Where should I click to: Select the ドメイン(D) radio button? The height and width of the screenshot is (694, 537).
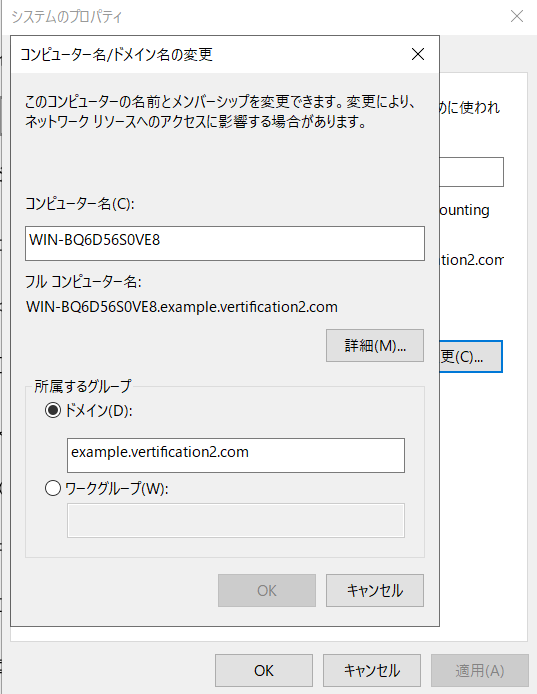coord(53,410)
